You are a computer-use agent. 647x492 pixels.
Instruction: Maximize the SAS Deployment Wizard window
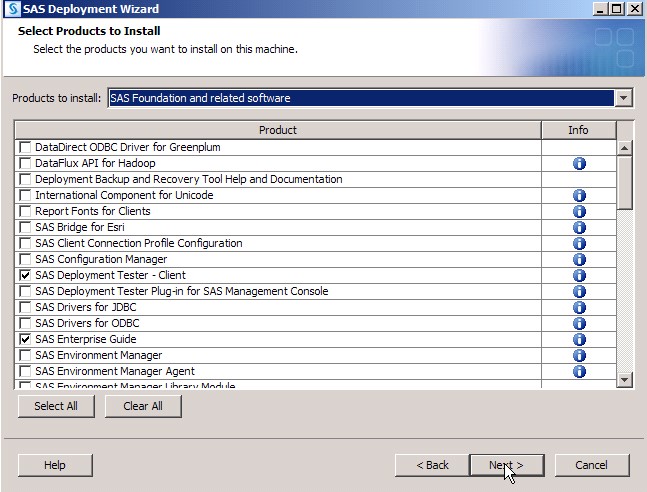pyautogui.click(x=617, y=9)
